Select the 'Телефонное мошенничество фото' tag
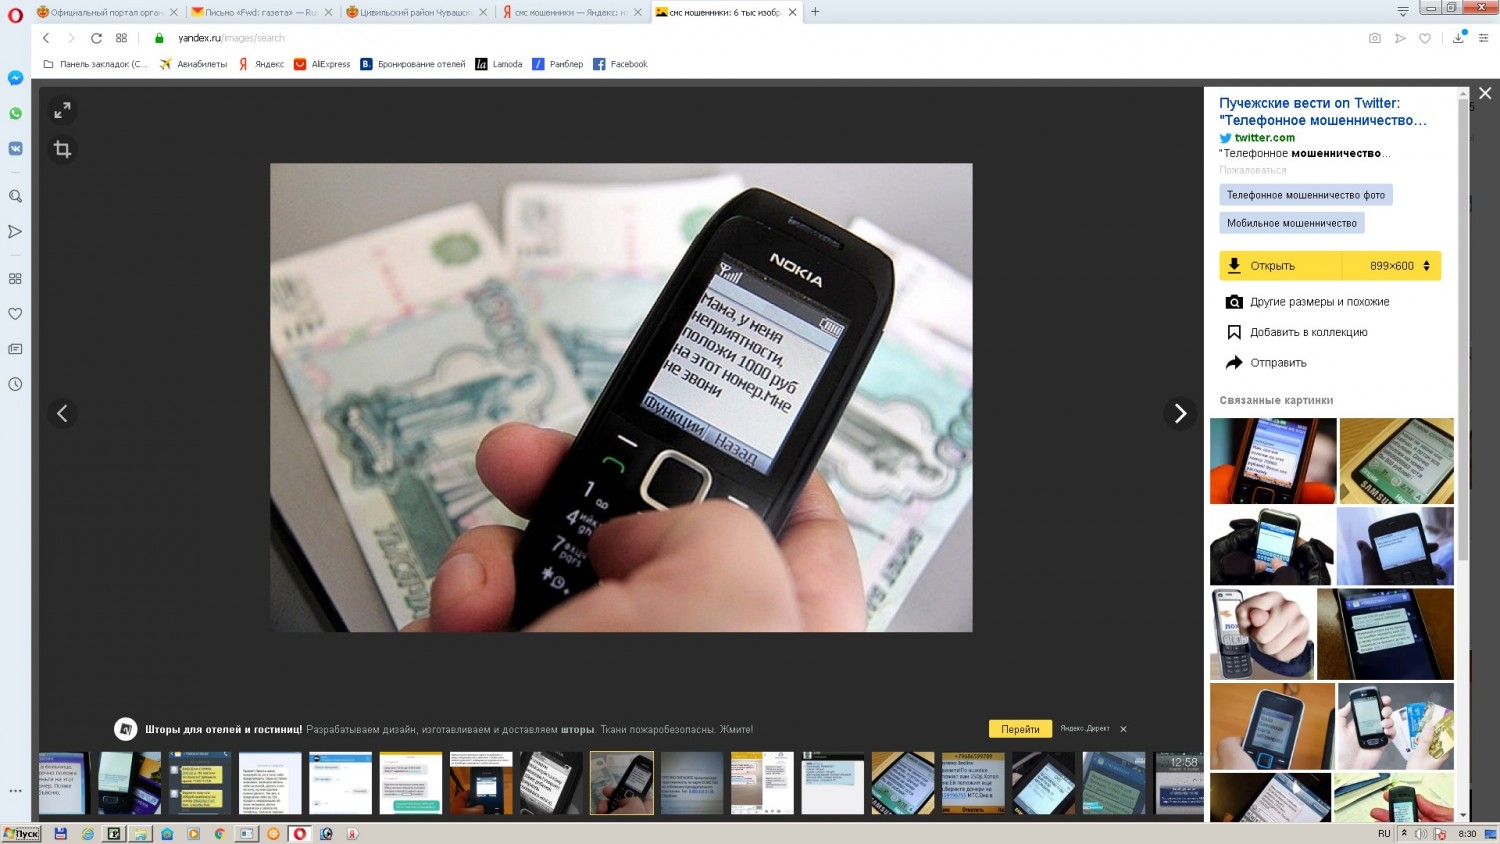Image resolution: width=1500 pixels, height=844 pixels. pyautogui.click(x=1306, y=195)
